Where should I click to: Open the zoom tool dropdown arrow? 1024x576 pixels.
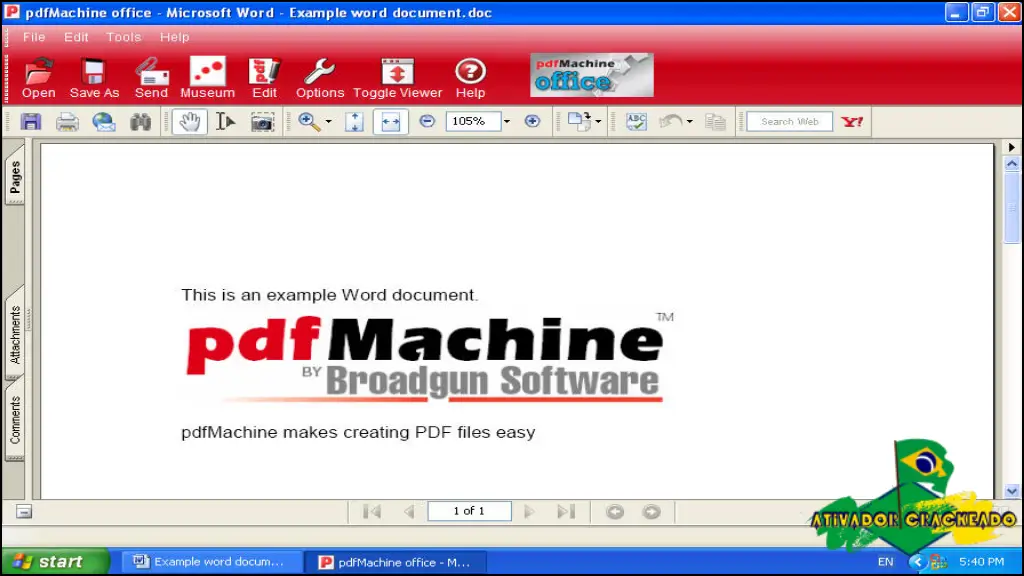tap(328, 121)
